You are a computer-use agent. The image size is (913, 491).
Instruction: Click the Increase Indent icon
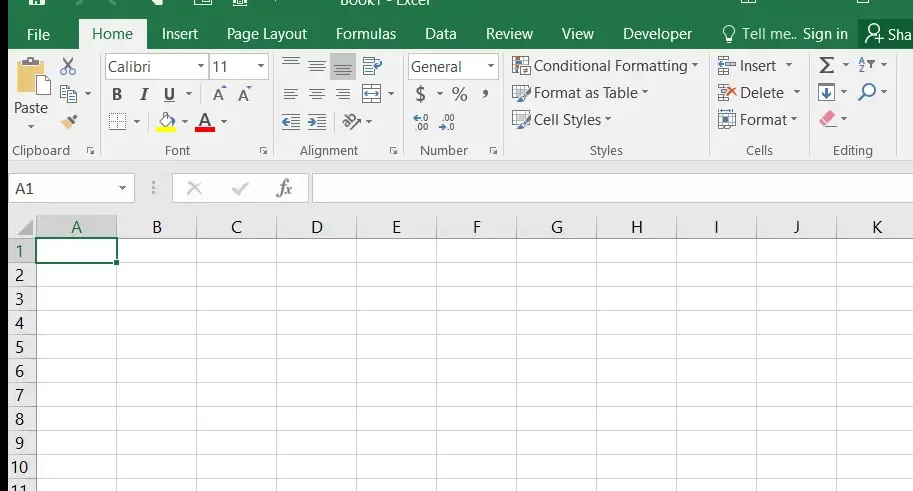tap(317, 122)
